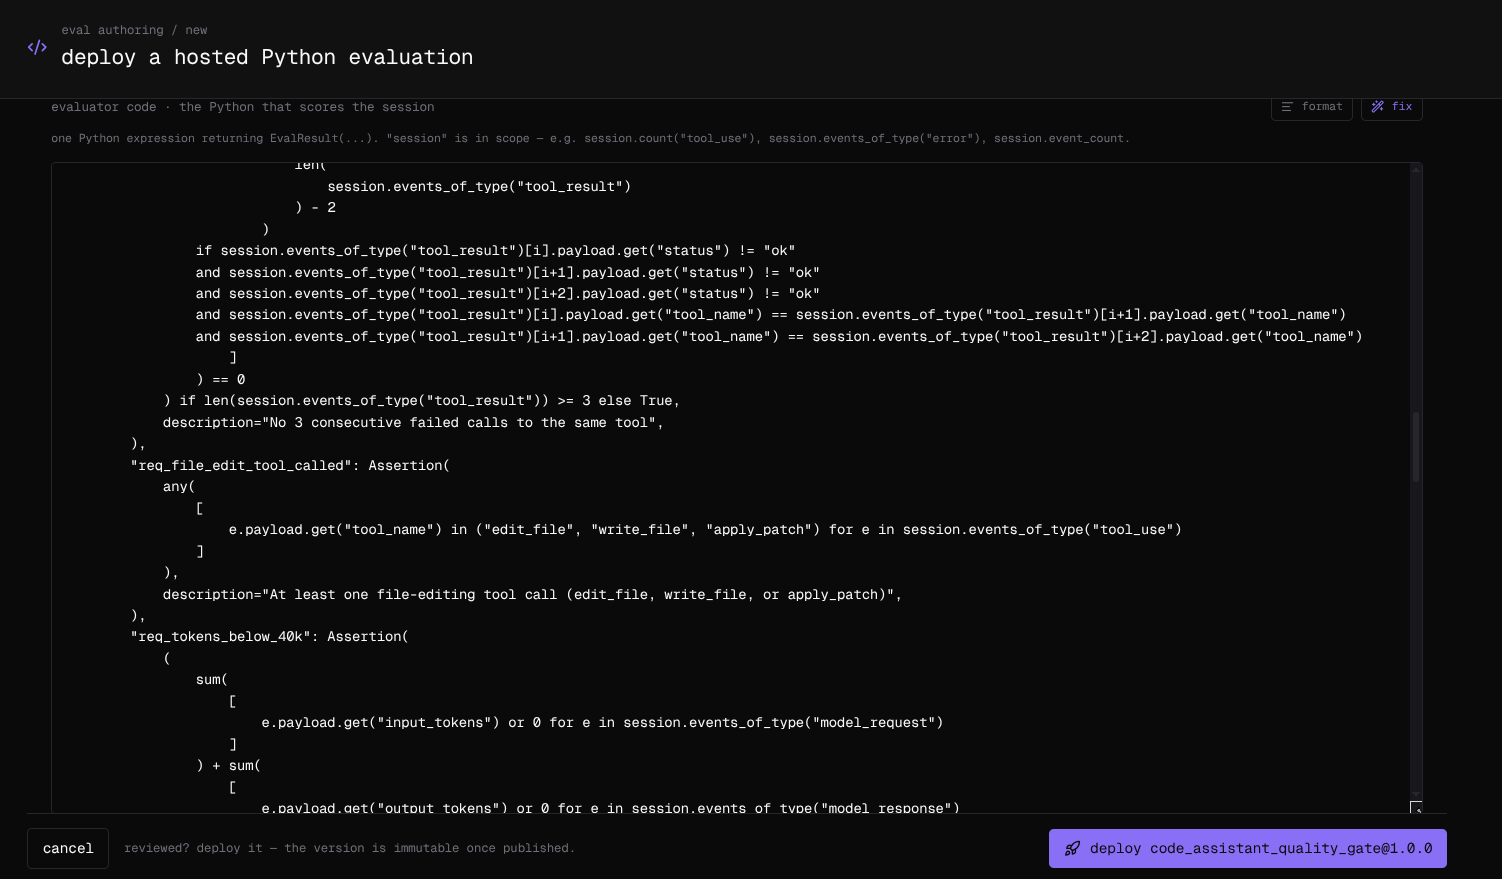Click the description 'At least one file-editing tool call'
1502x879 pixels.
click(x=533, y=595)
